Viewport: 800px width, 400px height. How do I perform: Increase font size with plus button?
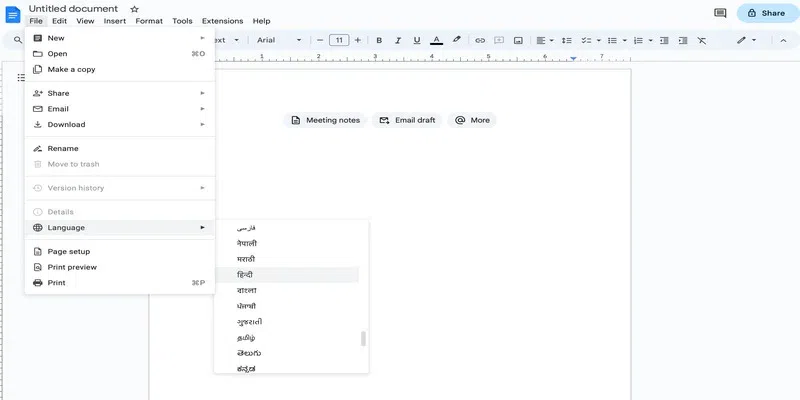click(x=358, y=40)
